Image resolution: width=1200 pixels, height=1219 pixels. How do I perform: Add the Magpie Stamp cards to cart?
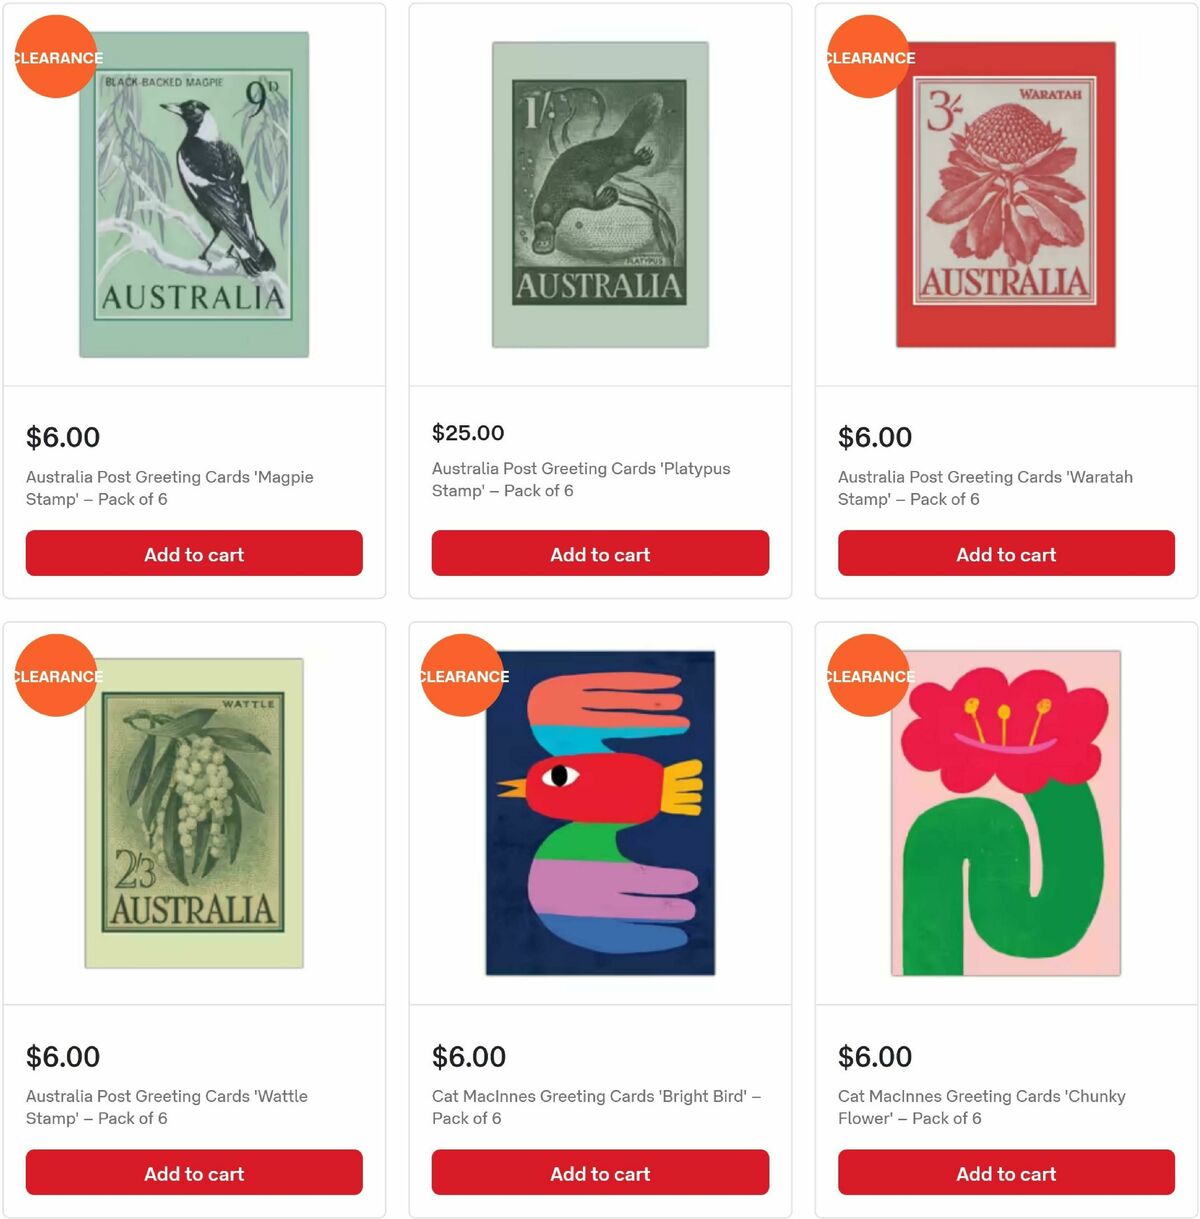tap(194, 553)
